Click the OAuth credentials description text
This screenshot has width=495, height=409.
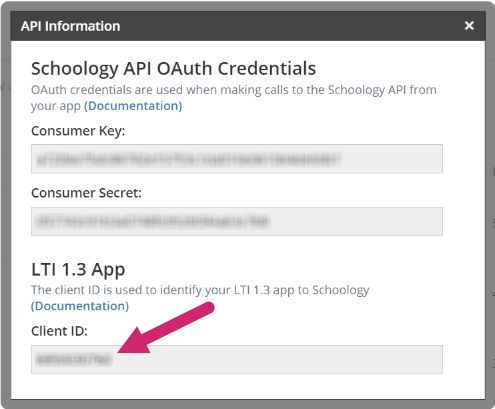point(234,98)
